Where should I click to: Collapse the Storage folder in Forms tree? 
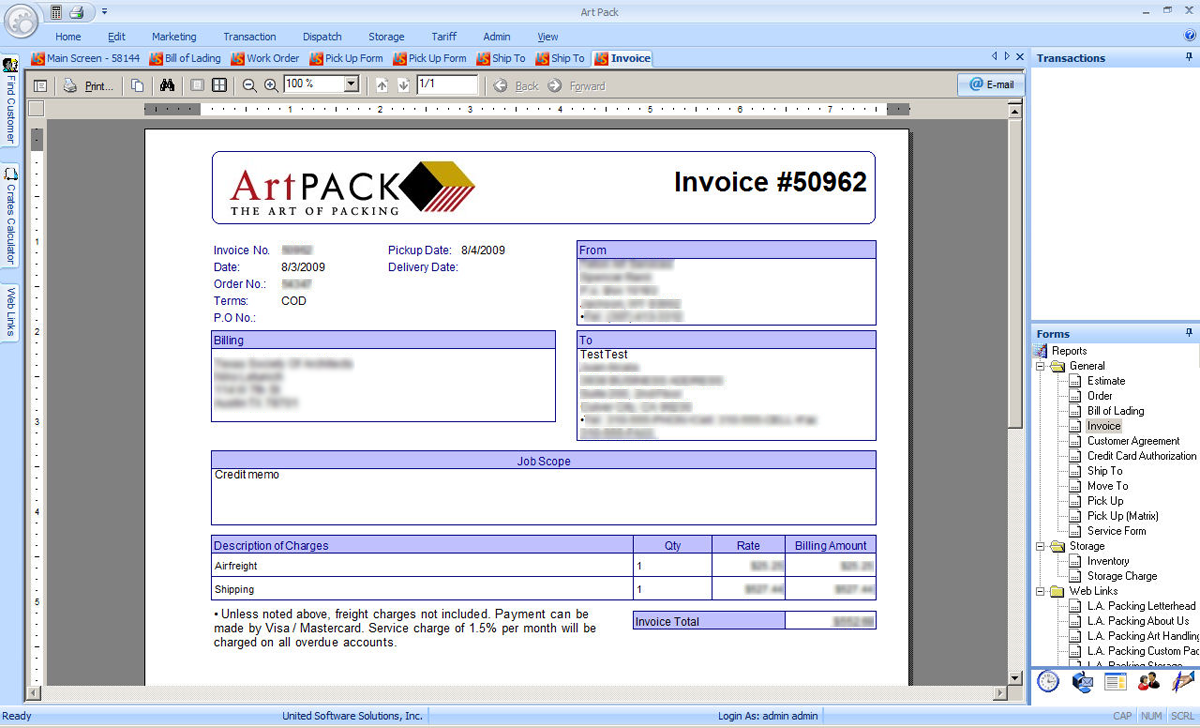(1040, 546)
